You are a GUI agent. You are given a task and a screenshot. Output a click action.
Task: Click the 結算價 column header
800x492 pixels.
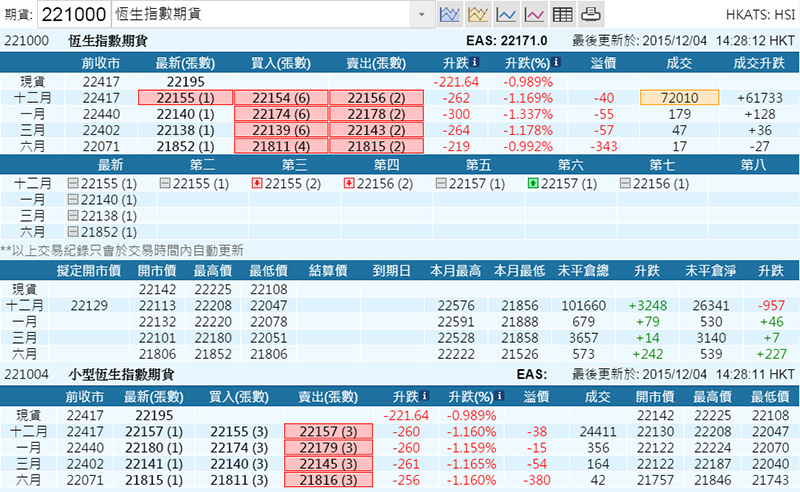(x=328, y=270)
